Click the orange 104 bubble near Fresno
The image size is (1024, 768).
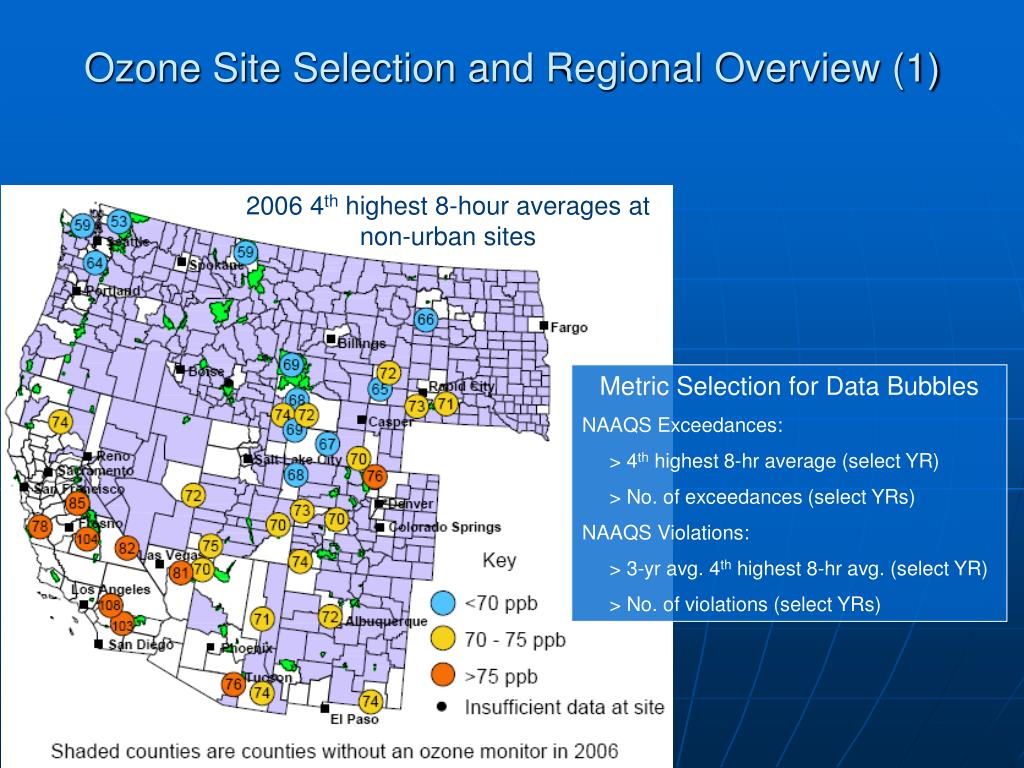tap(87, 539)
